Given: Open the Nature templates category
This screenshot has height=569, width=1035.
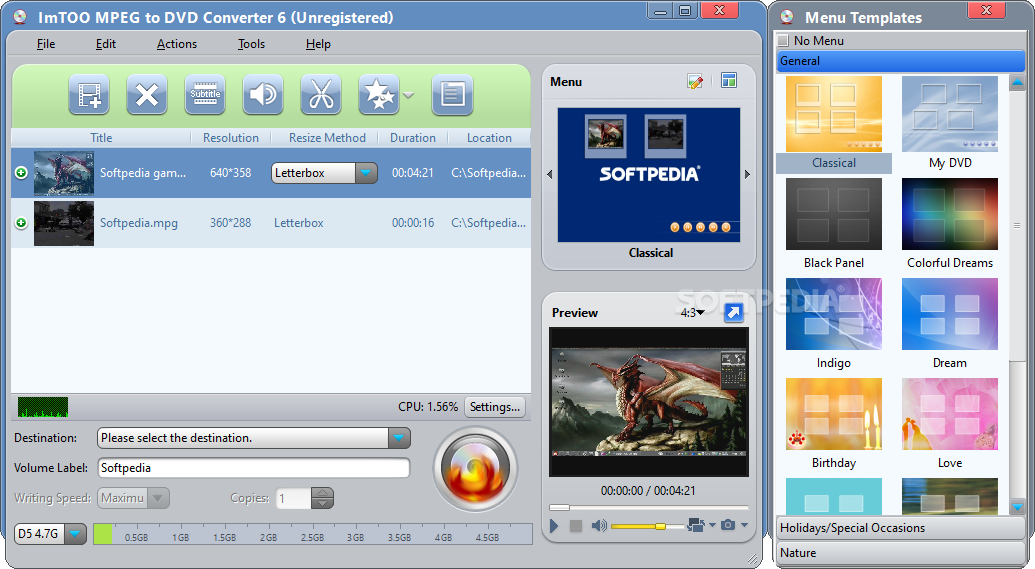Looking at the screenshot, I should click(x=901, y=553).
